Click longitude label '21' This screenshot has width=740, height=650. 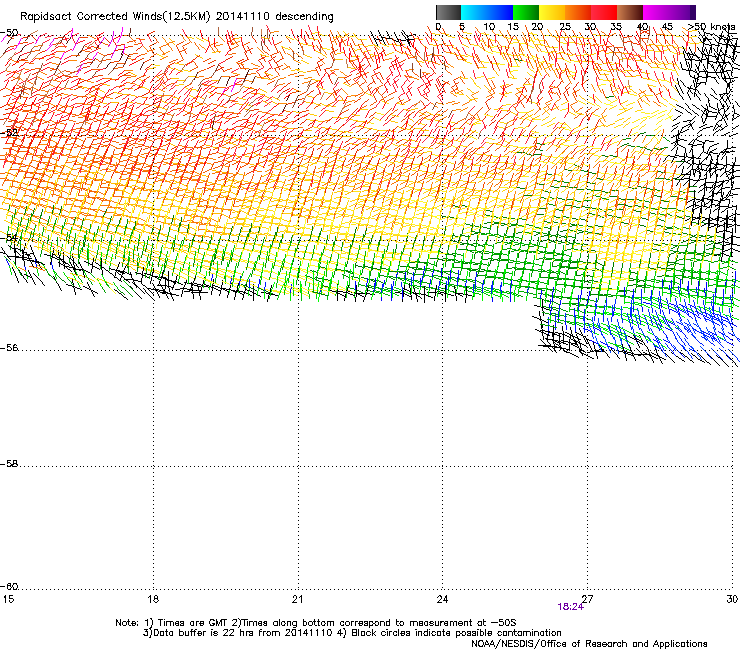[297, 599]
